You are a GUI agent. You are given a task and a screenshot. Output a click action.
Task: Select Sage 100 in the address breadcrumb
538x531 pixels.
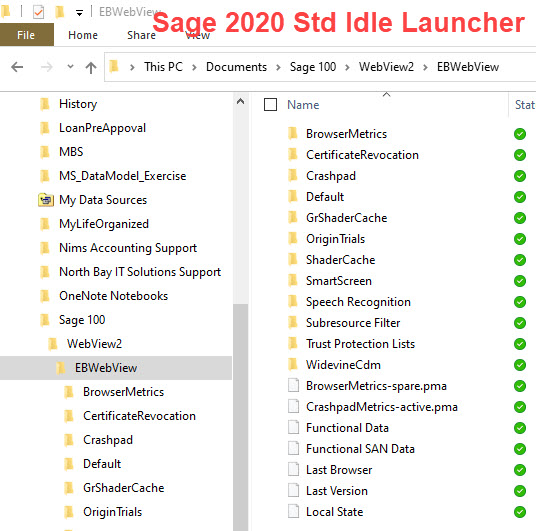pos(313,67)
